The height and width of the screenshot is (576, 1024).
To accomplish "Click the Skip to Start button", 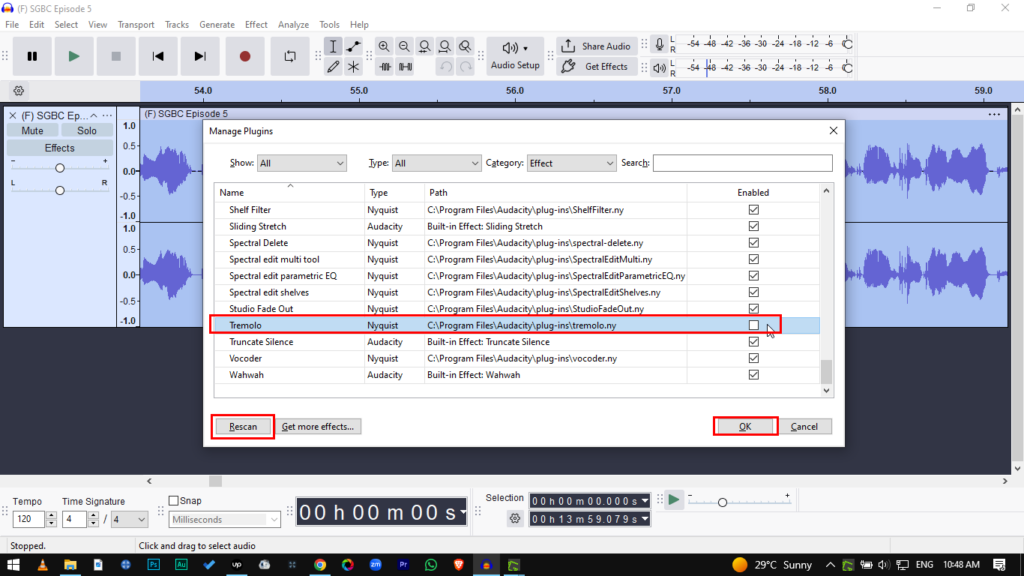I will [x=158, y=57].
